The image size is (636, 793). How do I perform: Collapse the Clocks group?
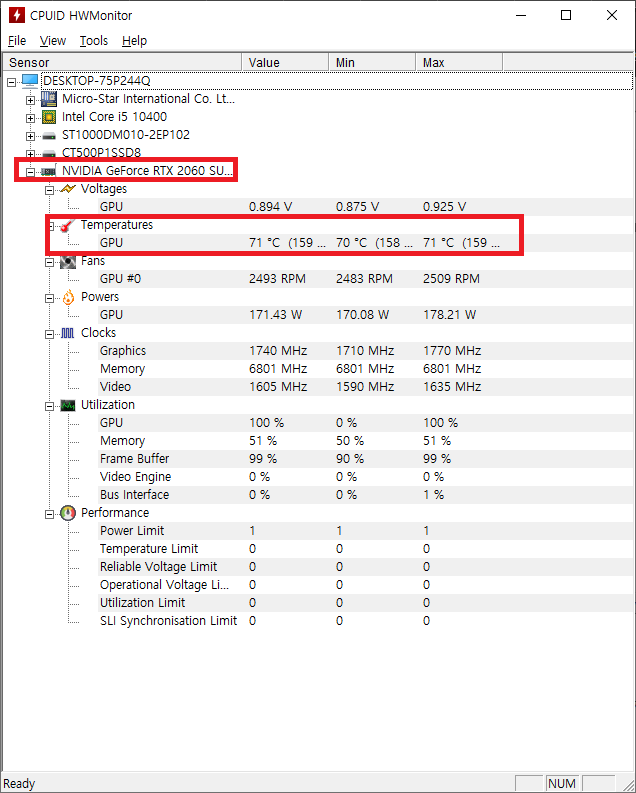[49, 334]
